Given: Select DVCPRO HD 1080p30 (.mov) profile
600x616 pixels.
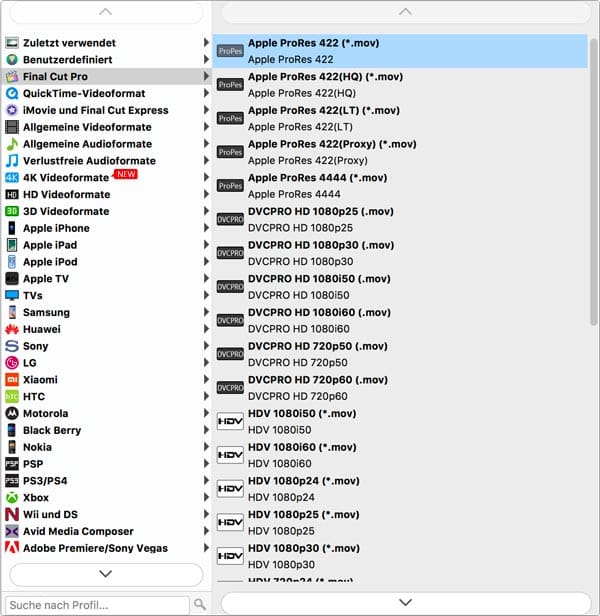Looking at the screenshot, I should pyautogui.click(x=400, y=253).
